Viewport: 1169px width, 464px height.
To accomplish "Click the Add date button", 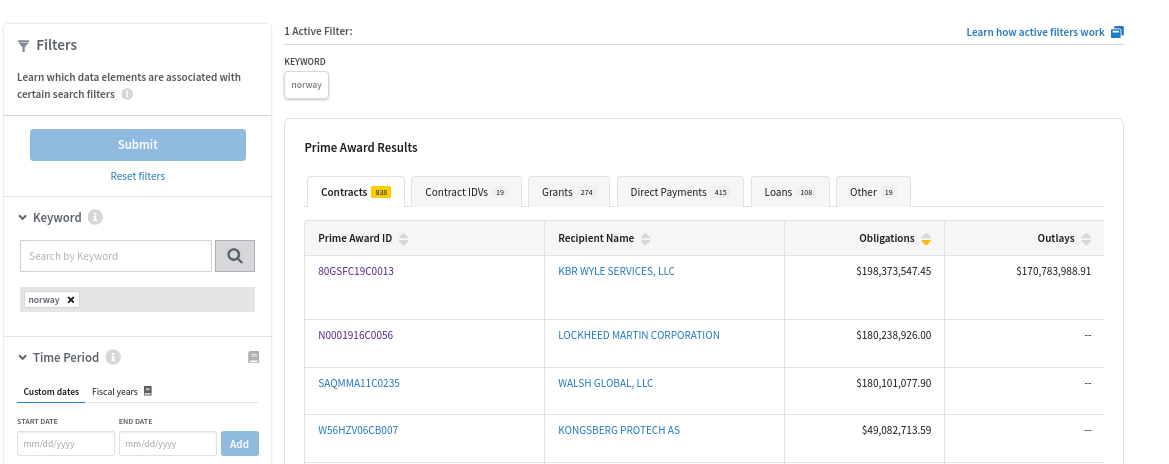I will coord(239,444).
